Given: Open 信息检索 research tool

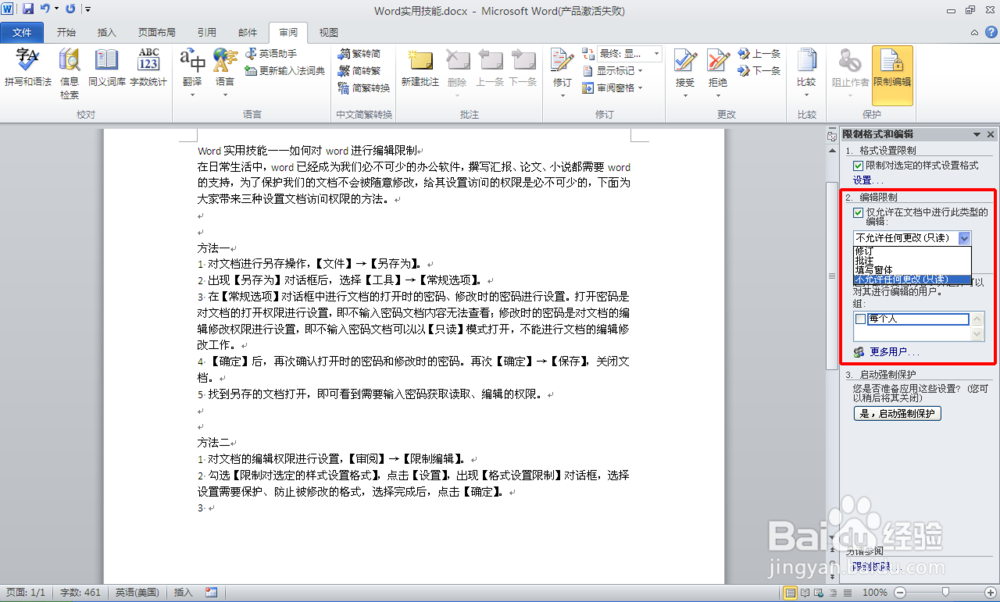Looking at the screenshot, I should [x=69, y=73].
